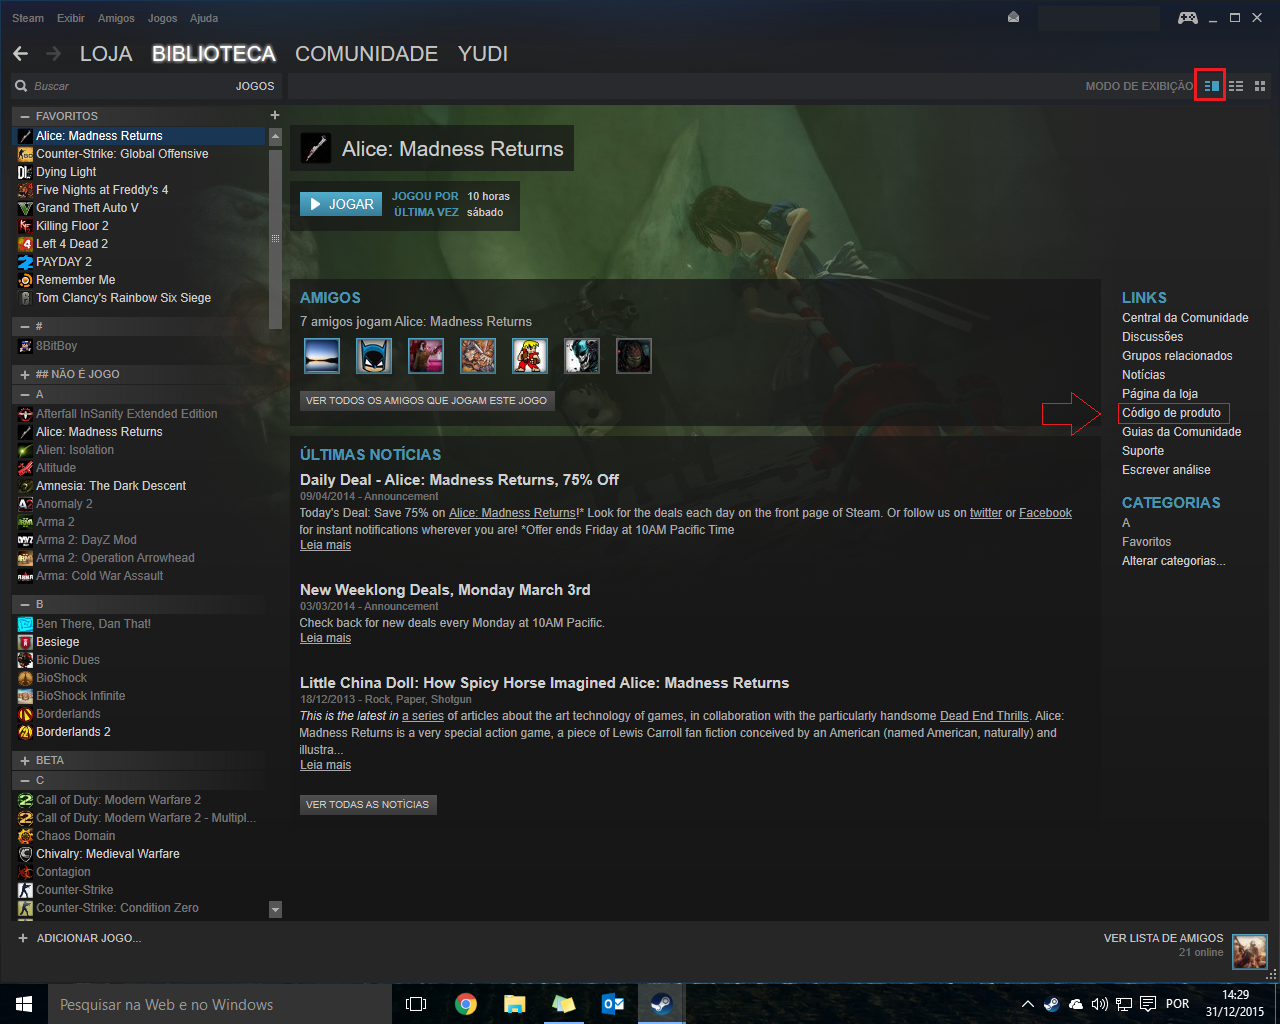This screenshot has height=1024, width=1280.
Task: Open the Amigos menu
Action: [116, 18]
